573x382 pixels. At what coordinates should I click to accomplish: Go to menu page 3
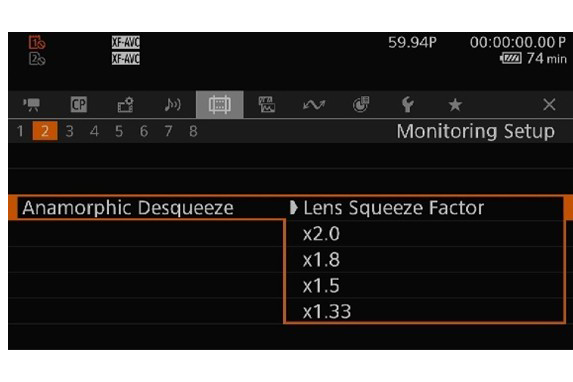pos(69,131)
